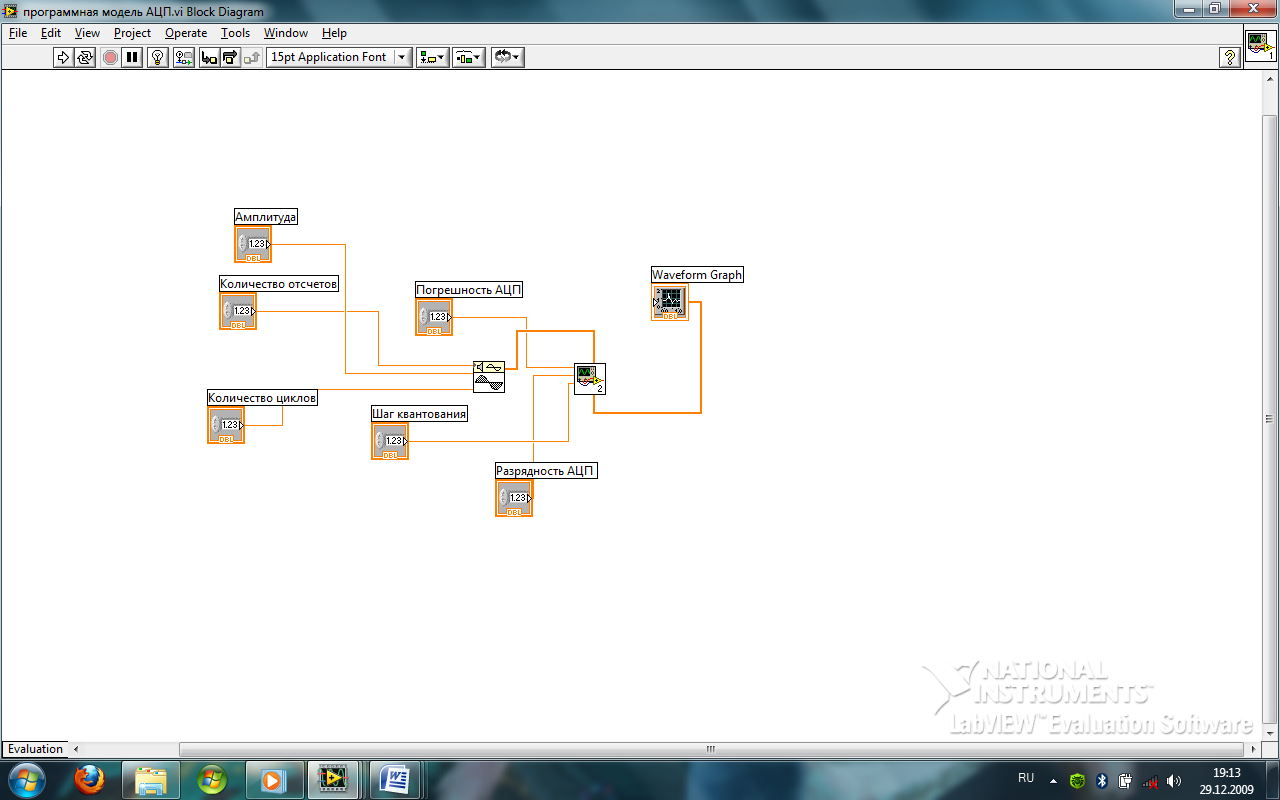1280x800 pixels.
Task: Select the subVI node numbered 2
Action: 590,379
